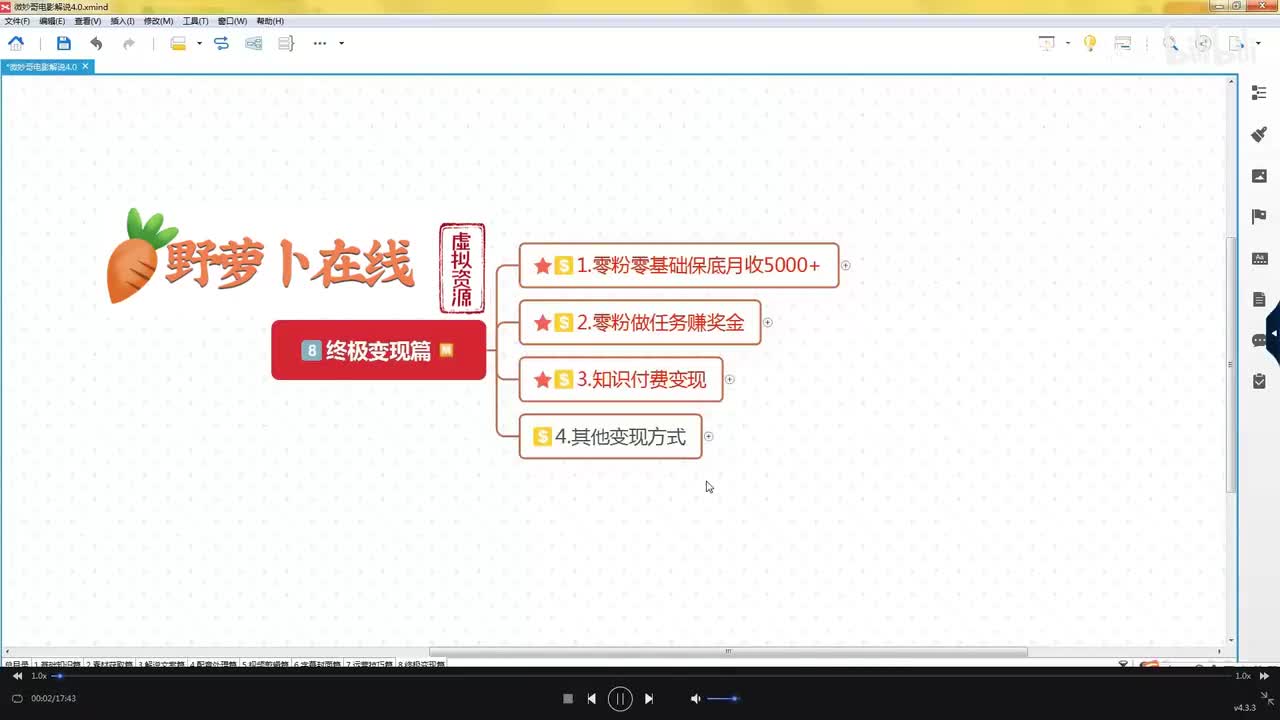Start presentation mode from the toolbar
Viewport: 1280px width, 720px height.
pos(1047,43)
